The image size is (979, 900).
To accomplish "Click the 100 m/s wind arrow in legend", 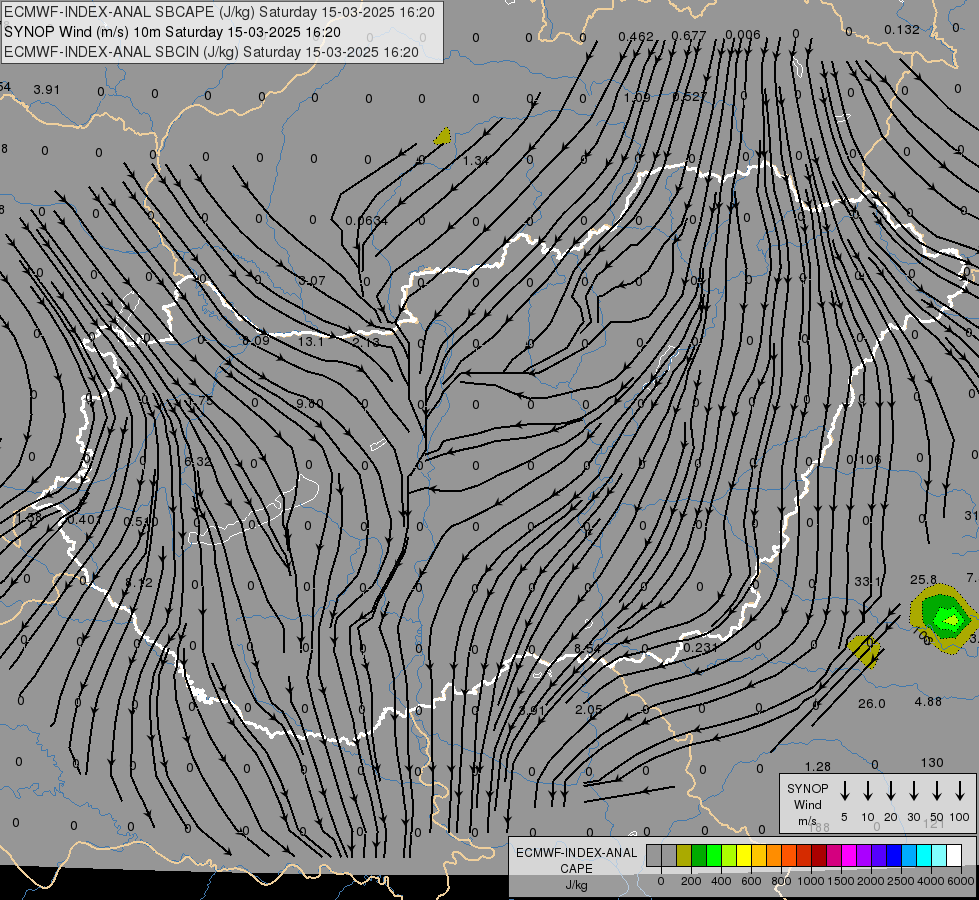I will (960, 791).
